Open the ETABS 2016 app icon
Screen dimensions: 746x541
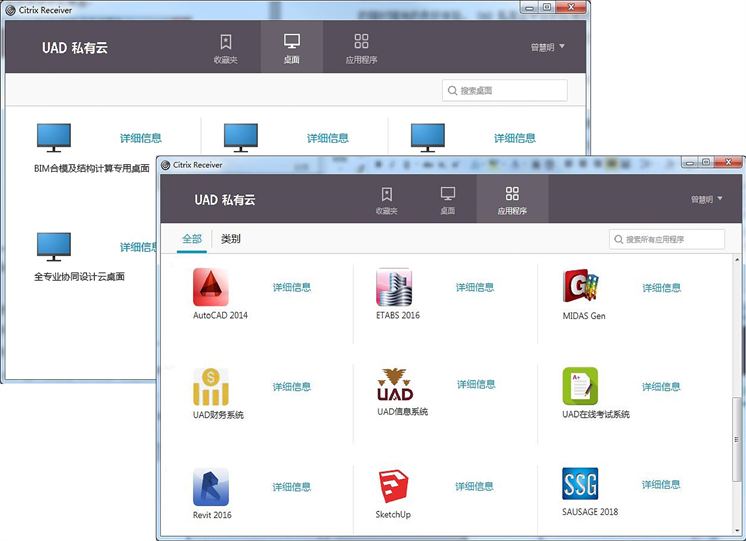(x=394, y=288)
